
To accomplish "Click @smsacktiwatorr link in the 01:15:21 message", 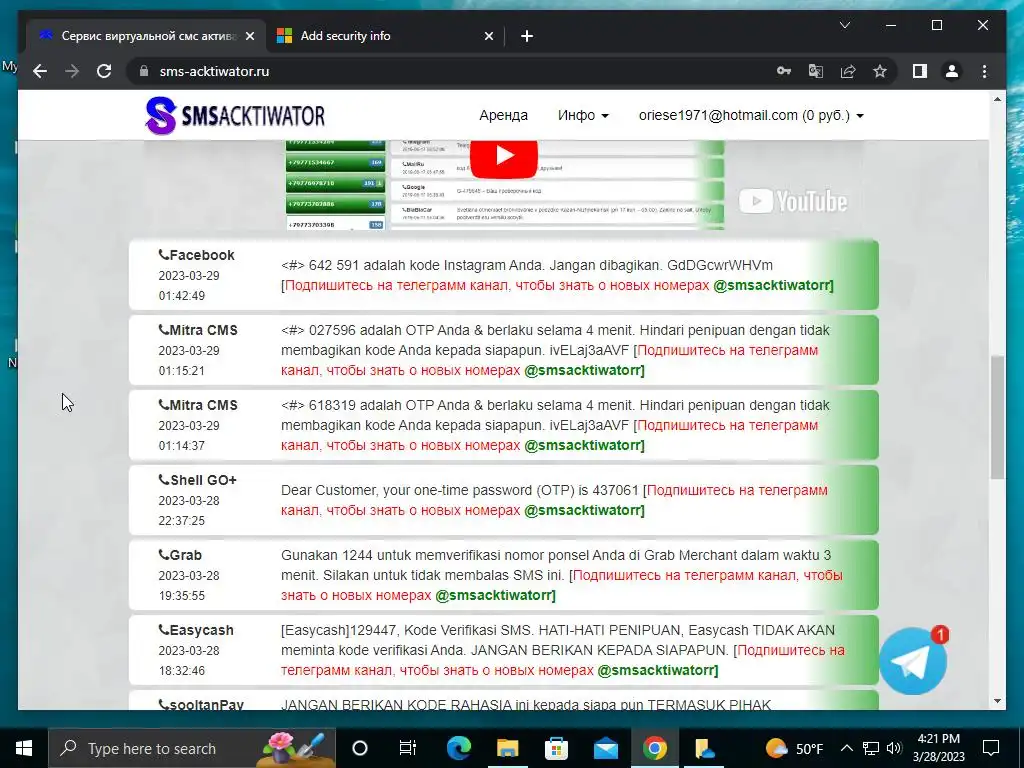I will click(x=584, y=370).
